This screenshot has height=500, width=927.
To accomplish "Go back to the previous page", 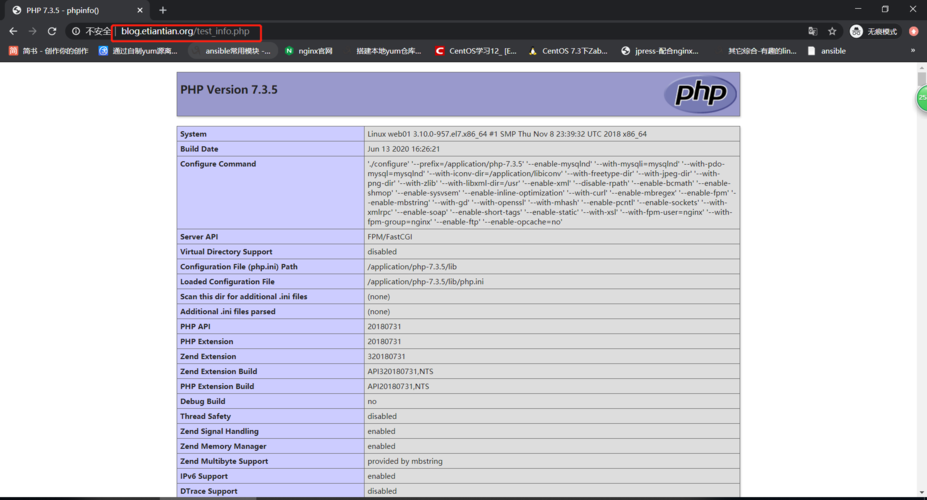I will (x=13, y=31).
